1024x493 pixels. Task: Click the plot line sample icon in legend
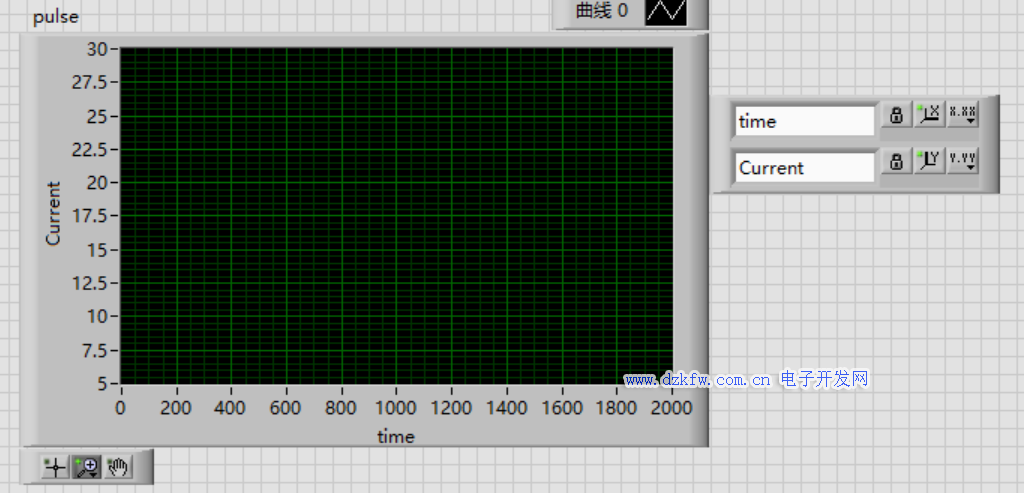[666, 12]
